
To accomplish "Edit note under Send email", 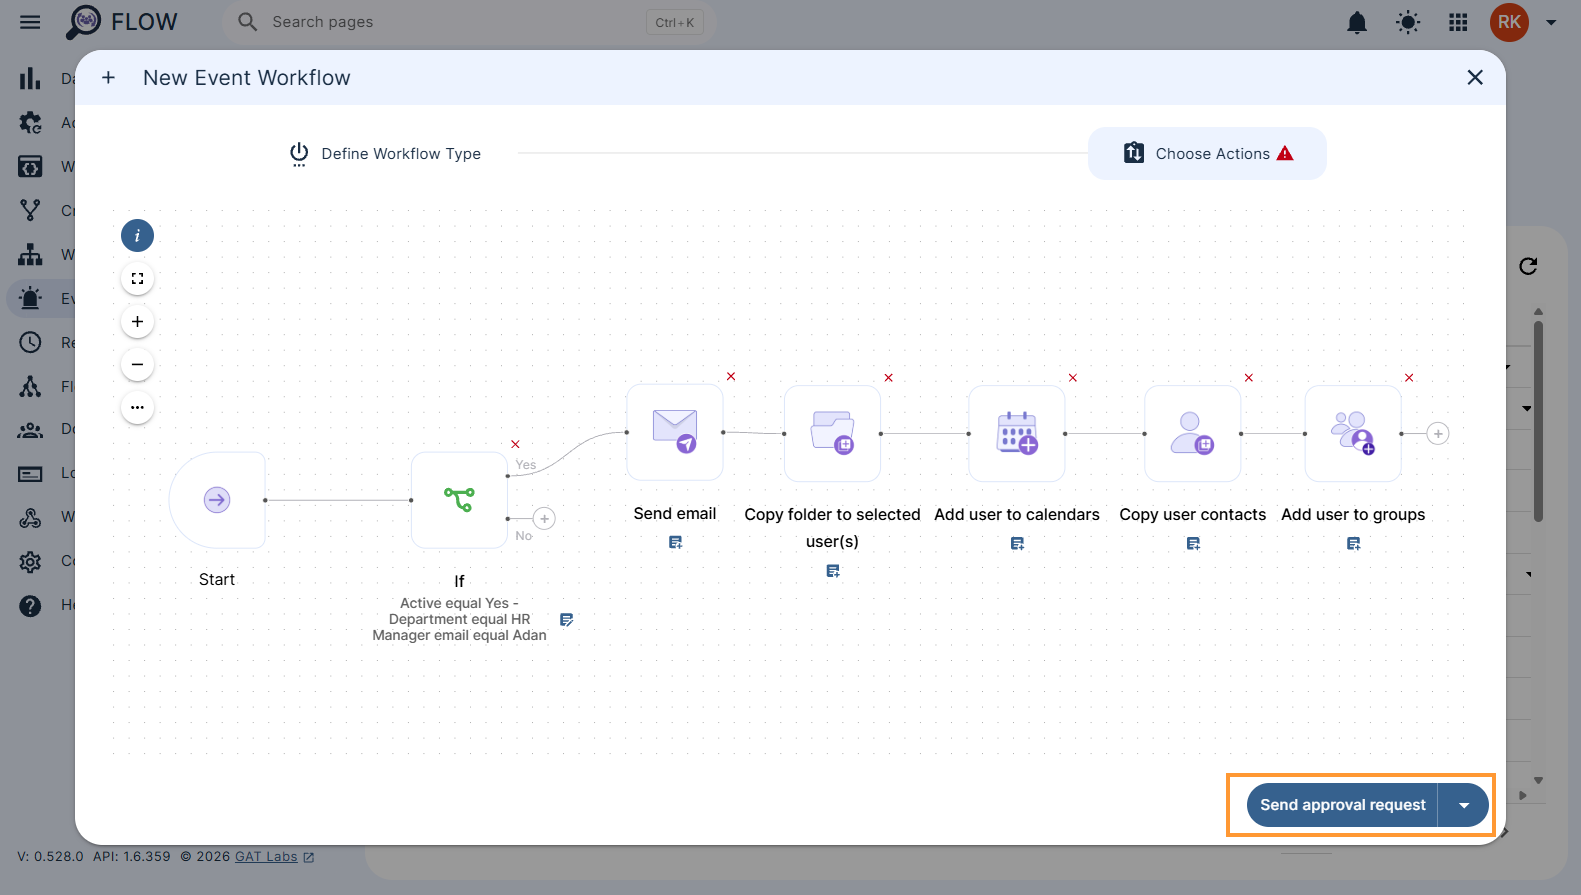I will [675, 542].
